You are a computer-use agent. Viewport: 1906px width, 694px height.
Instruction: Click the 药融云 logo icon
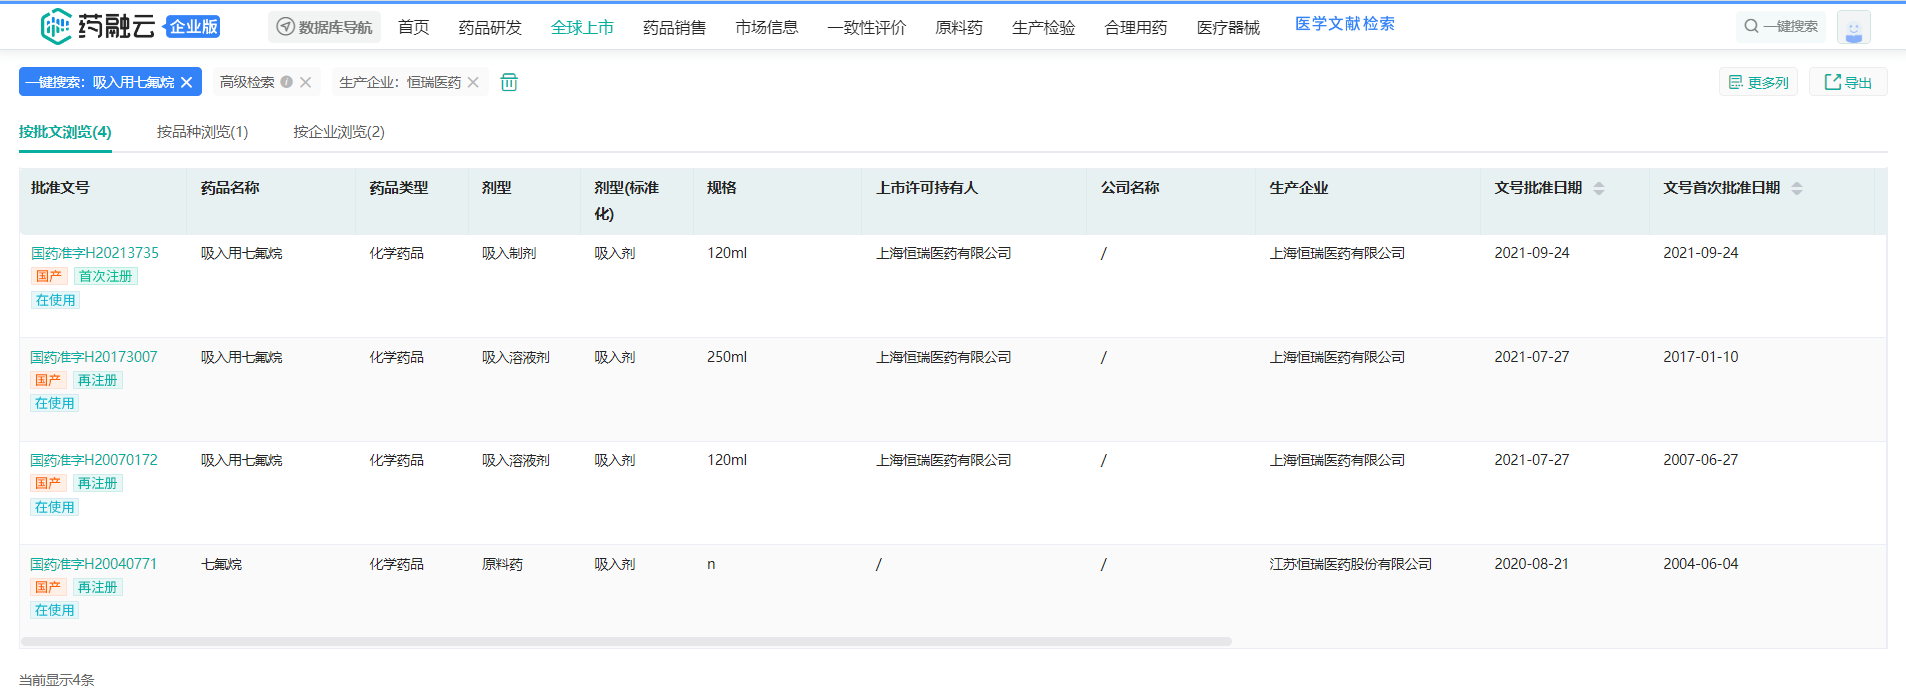tap(56, 27)
